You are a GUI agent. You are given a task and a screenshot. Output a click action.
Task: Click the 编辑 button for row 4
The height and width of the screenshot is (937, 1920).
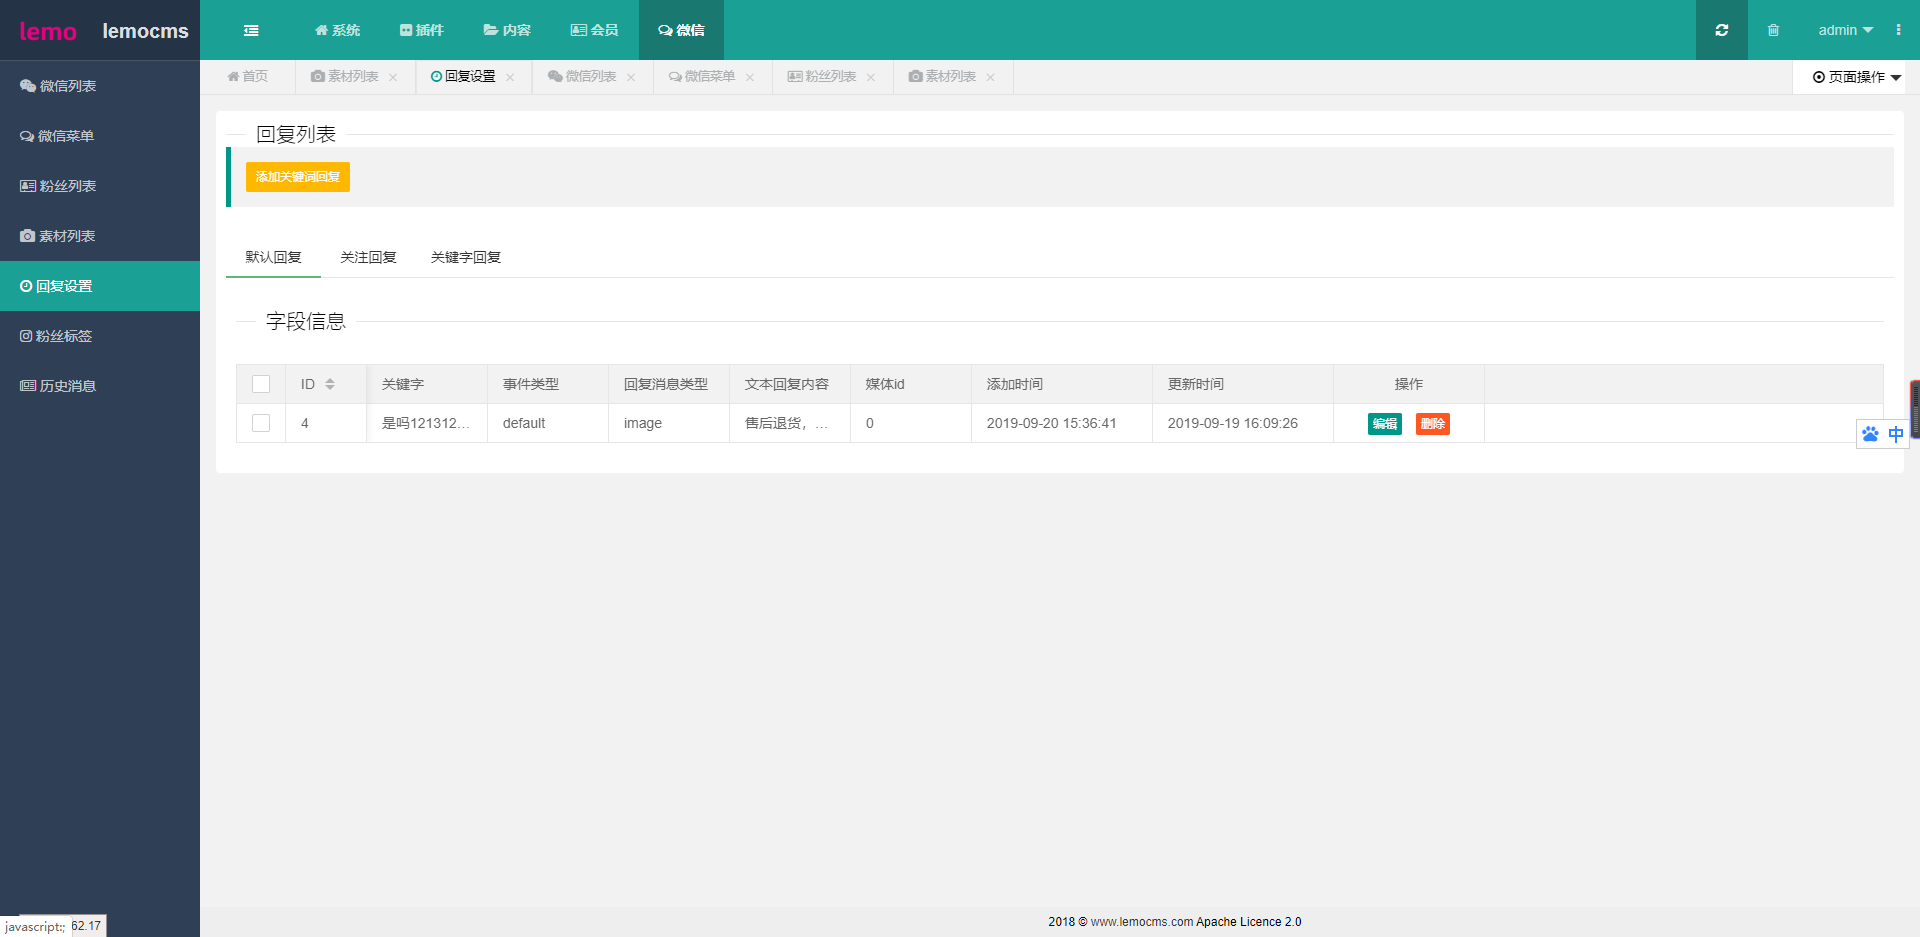(x=1385, y=423)
